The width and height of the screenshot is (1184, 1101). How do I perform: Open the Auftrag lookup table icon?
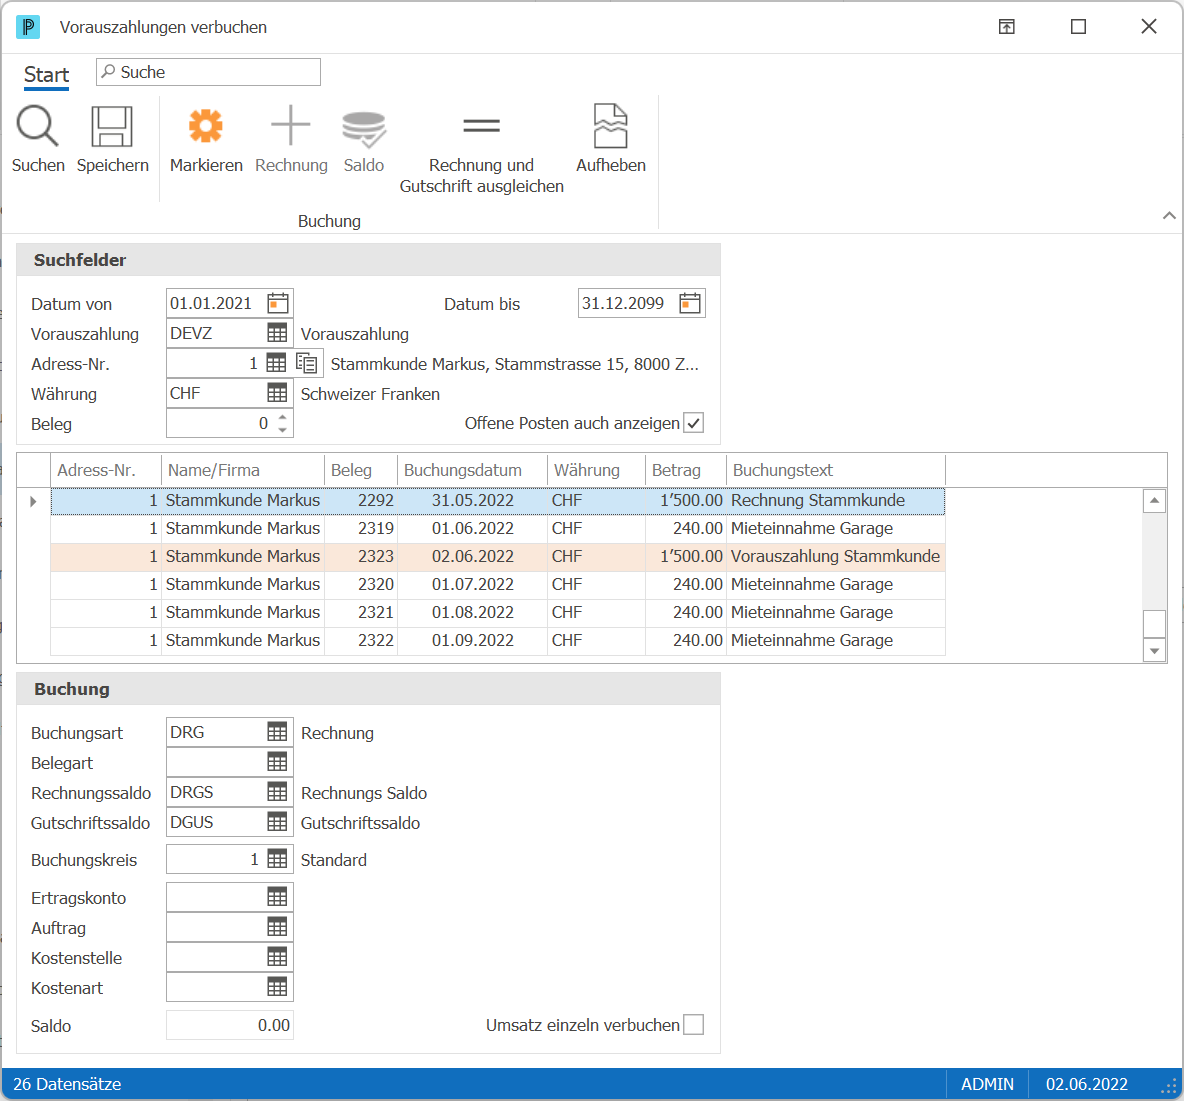(277, 927)
